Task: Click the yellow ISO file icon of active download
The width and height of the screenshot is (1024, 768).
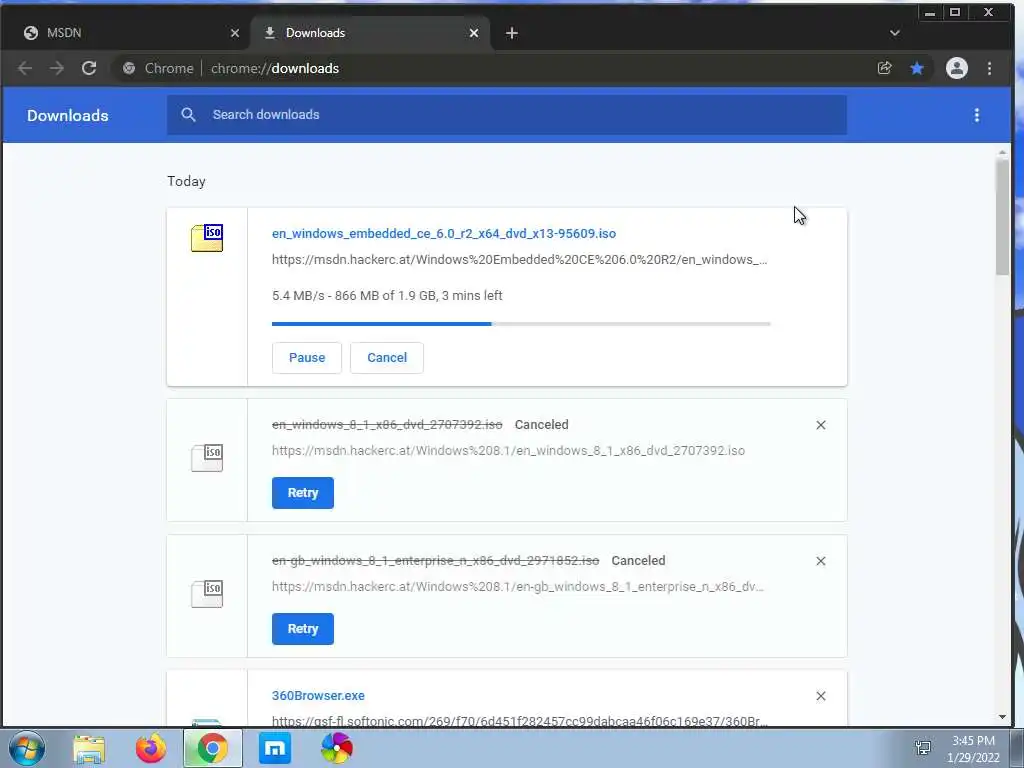Action: (x=207, y=238)
